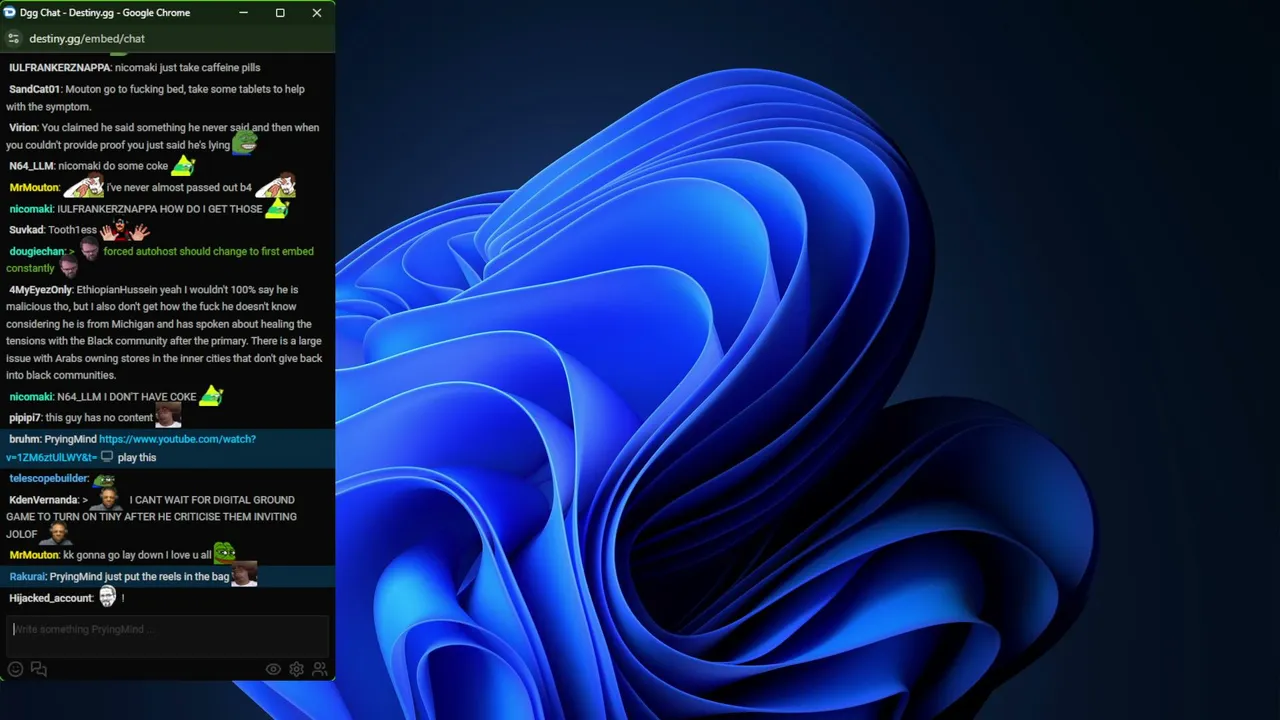Click the destiny.gg/embed/chat address bar
Image resolution: width=1280 pixels, height=720 pixels.
pyautogui.click(x=87, y=38)
